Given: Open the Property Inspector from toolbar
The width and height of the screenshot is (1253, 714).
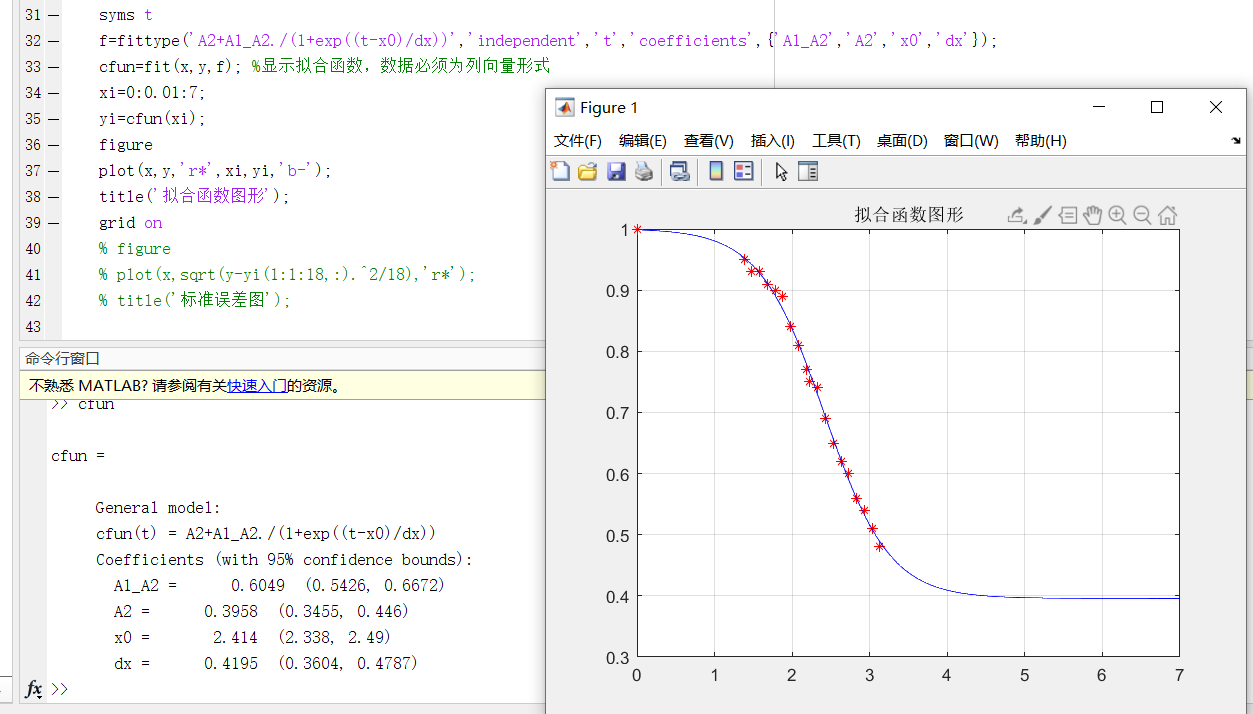Looking at the screenshot, I should [807, 171].
